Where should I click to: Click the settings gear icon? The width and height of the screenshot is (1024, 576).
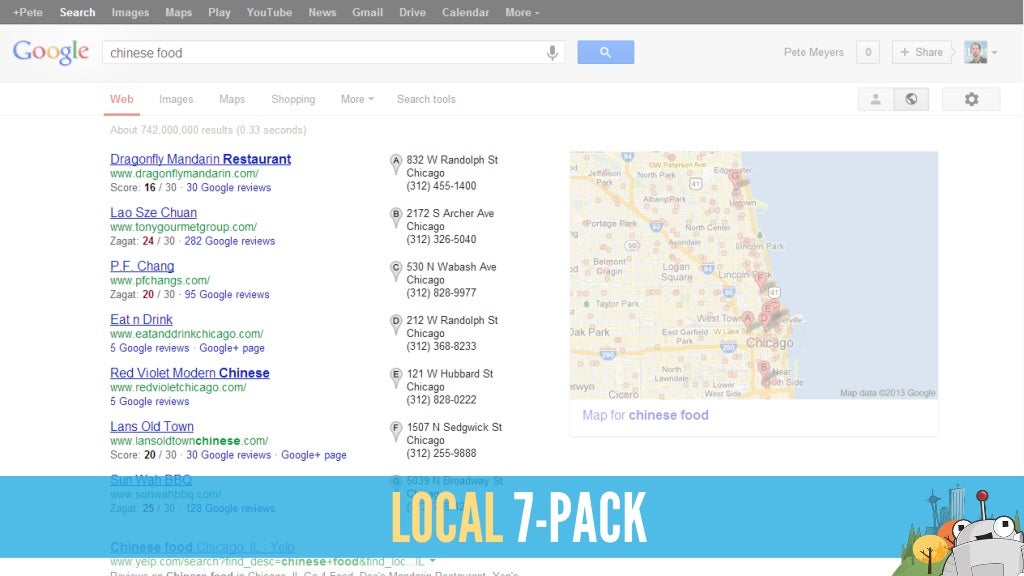[x=971, y=99]
